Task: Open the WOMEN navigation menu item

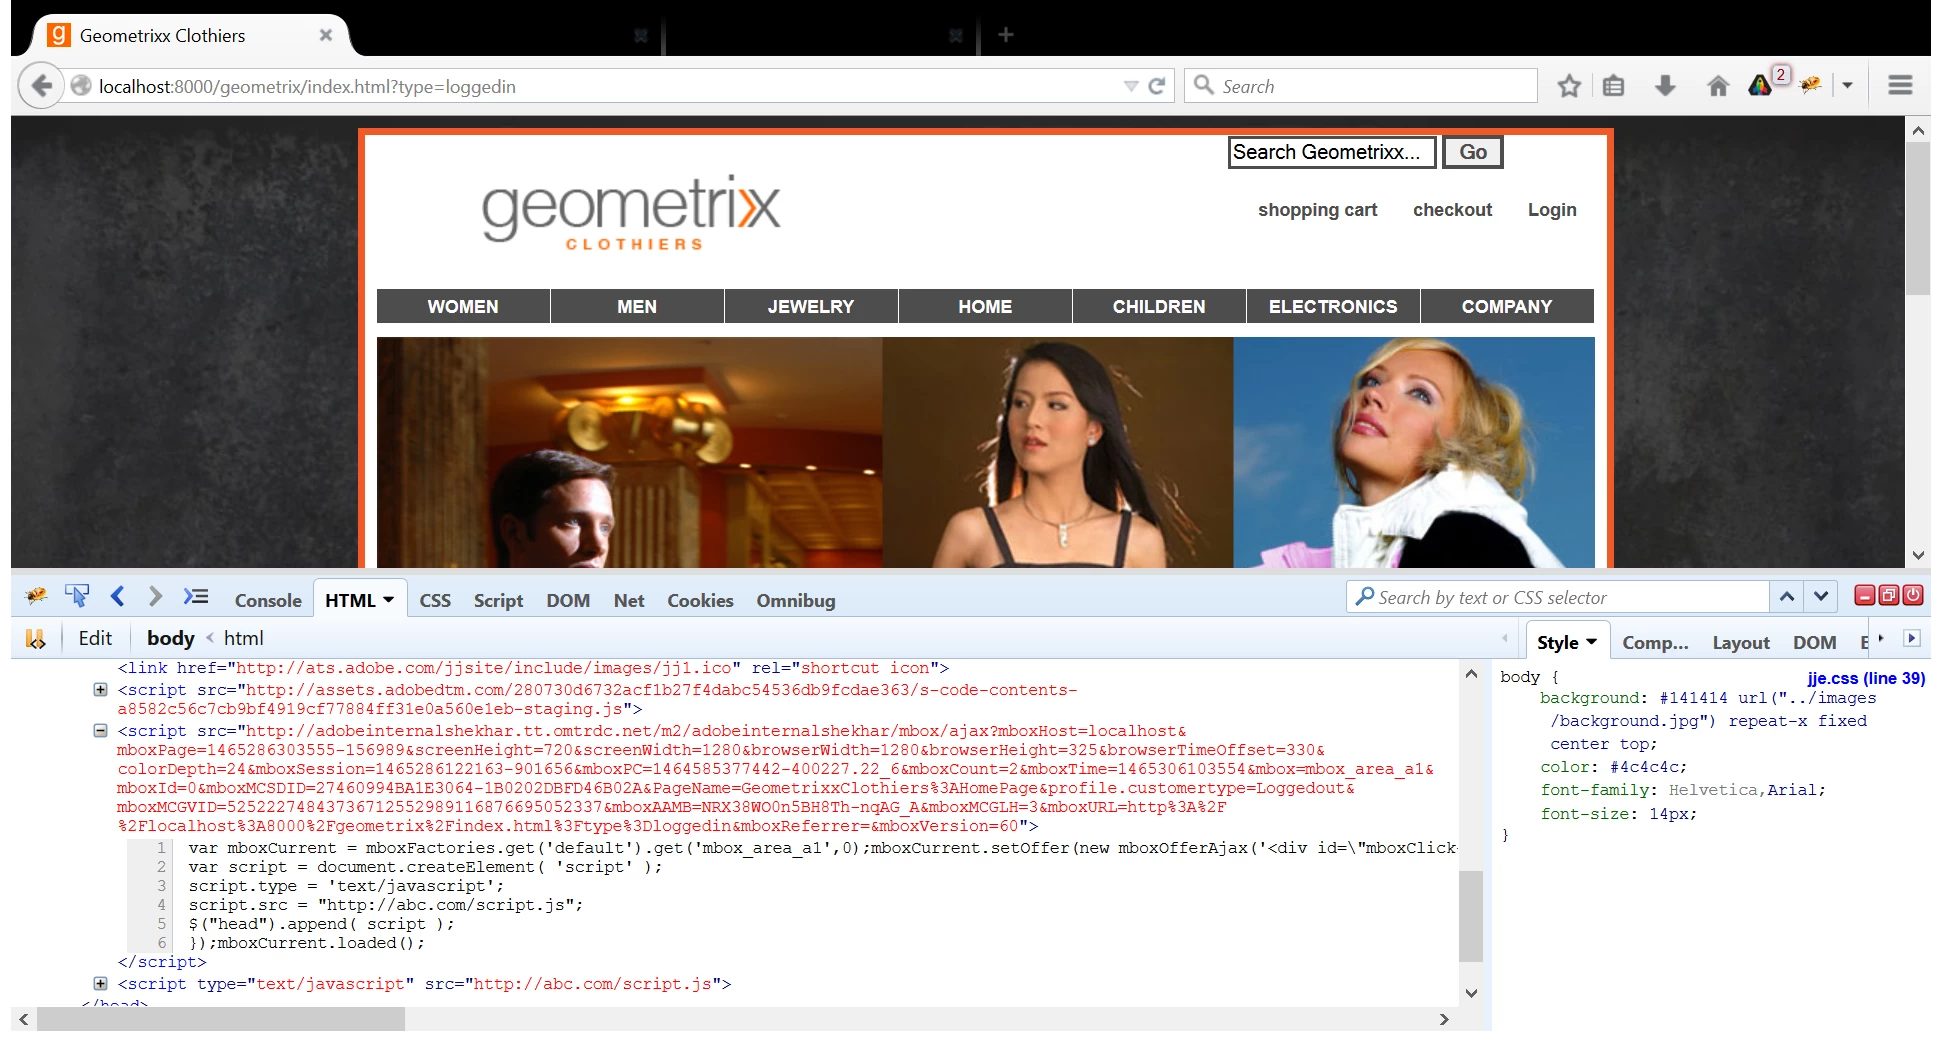Action: coord(463,306)
